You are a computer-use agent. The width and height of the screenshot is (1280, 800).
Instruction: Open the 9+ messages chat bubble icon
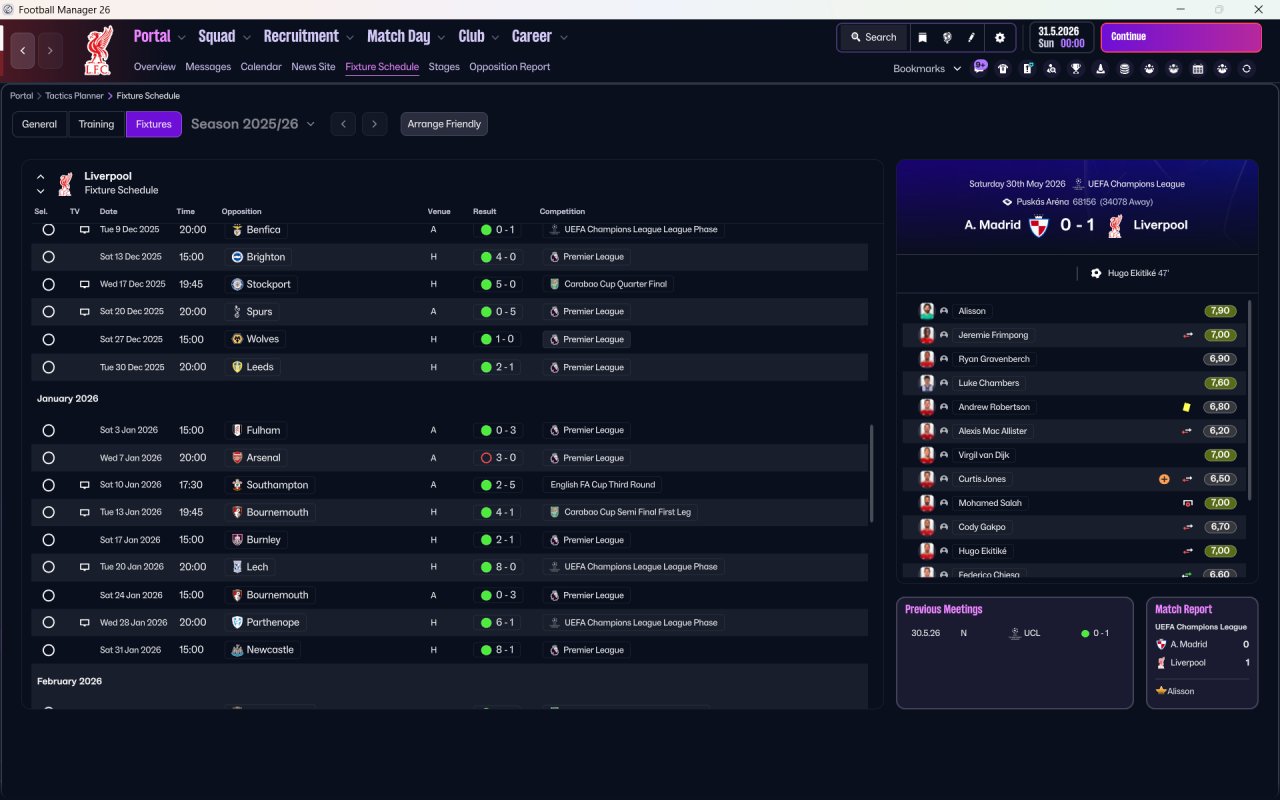point(980,68)
